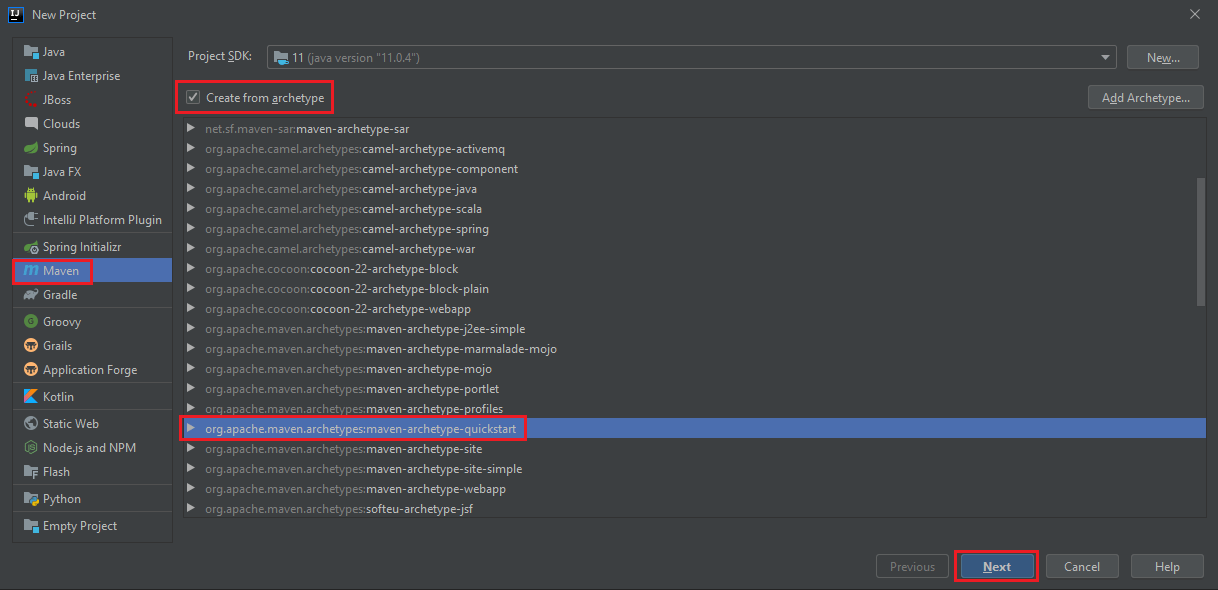Toggle the Create from archetype checkbox
1218x590 pixels.
[191, 97]
